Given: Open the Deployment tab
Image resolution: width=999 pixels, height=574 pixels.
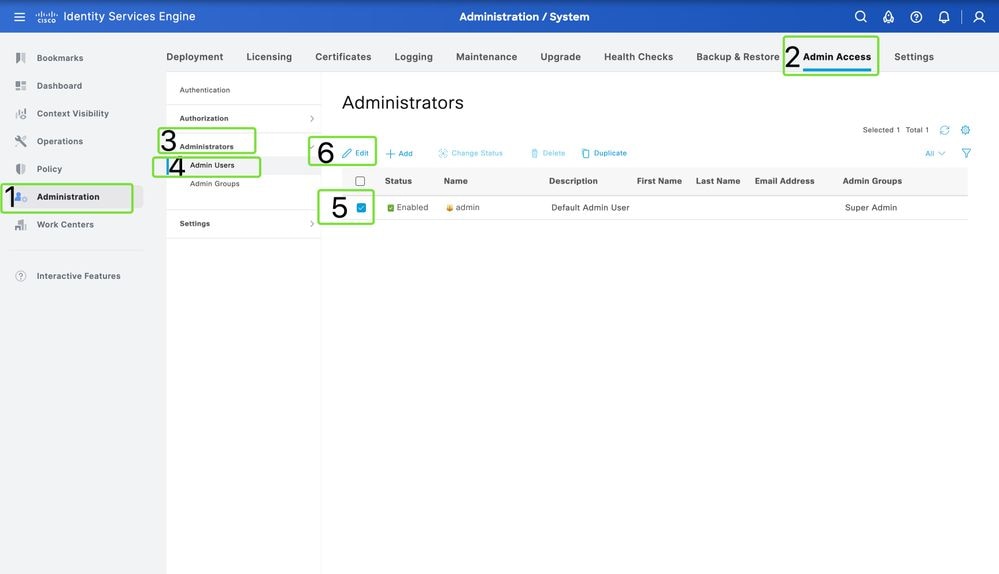Looking at the screenshot, I should point(194,57).
